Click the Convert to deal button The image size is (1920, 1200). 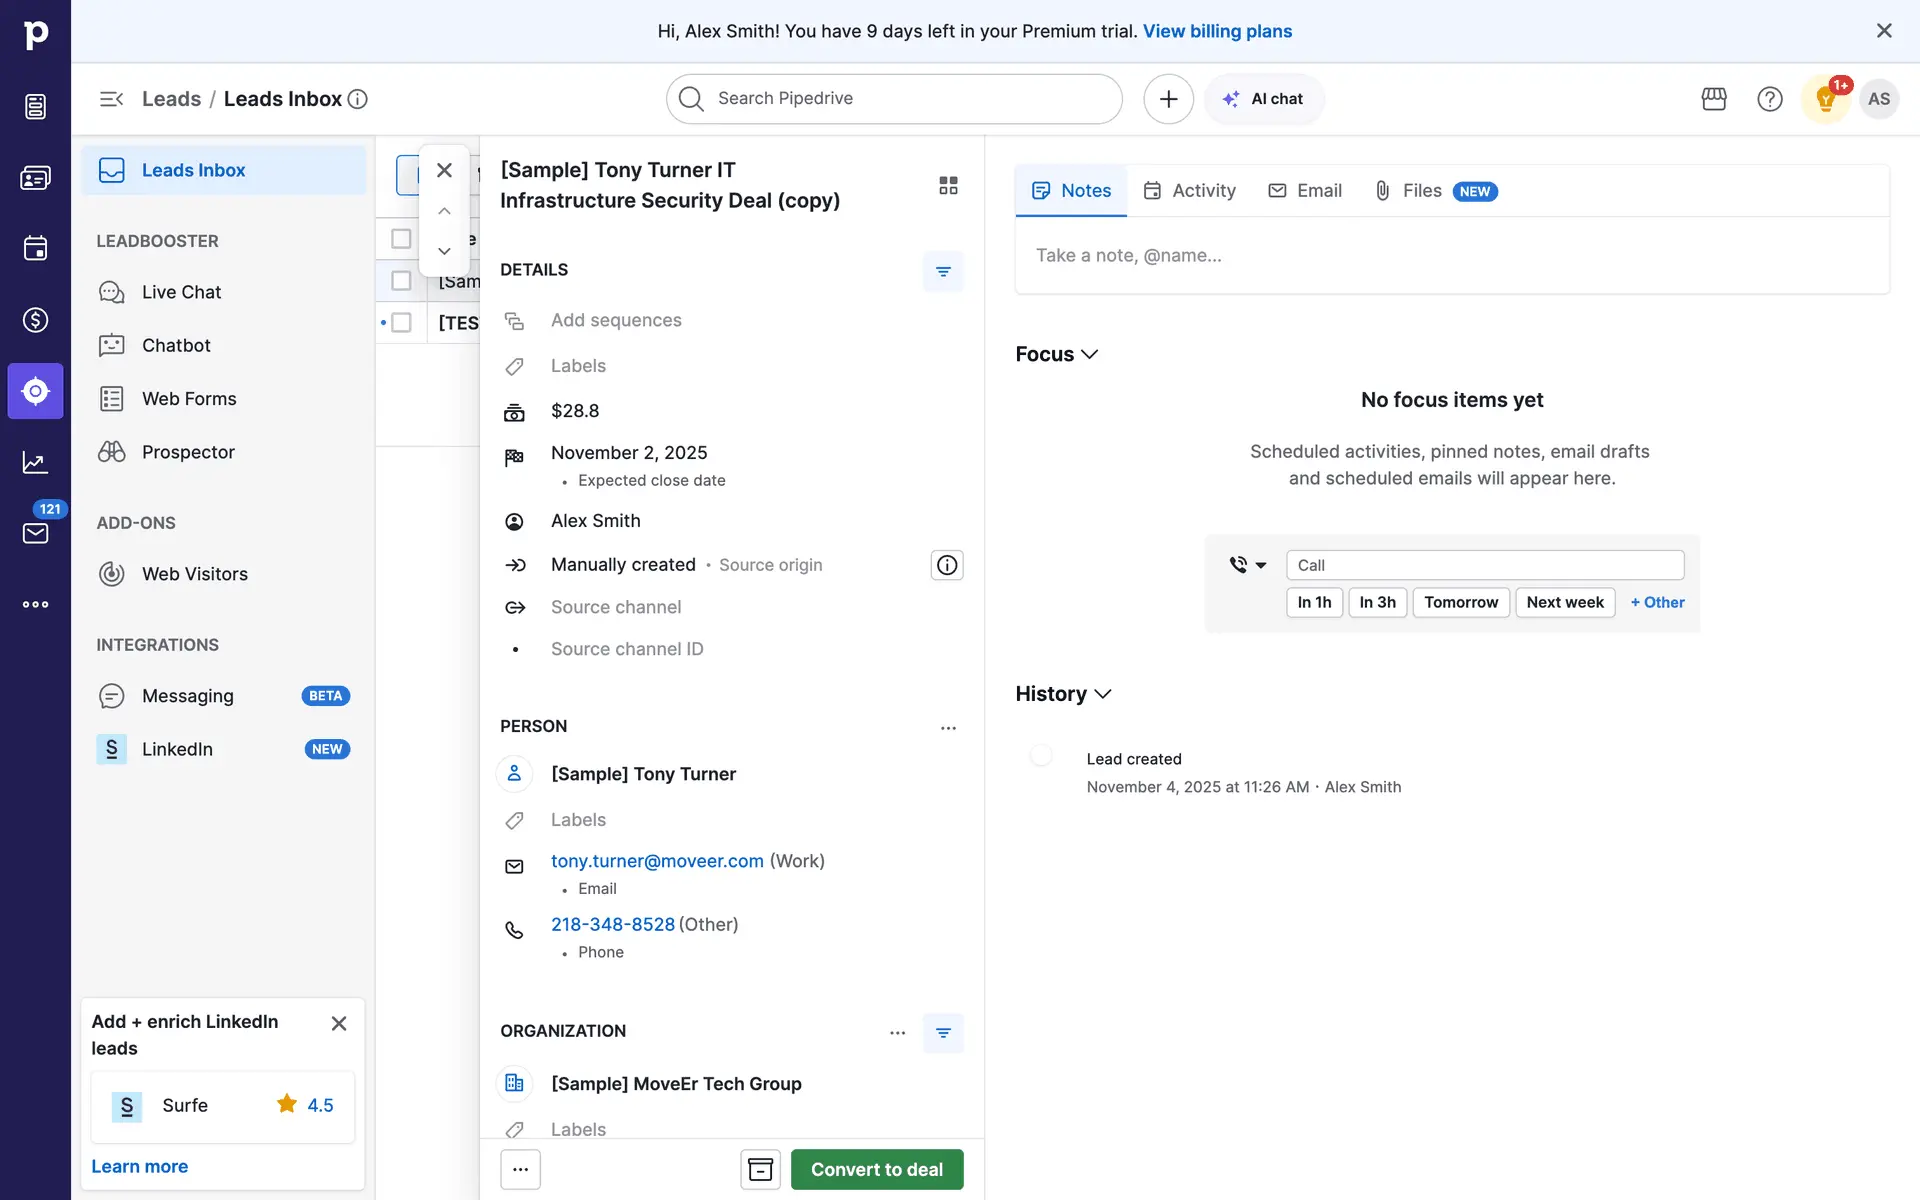pos(876,1169)
